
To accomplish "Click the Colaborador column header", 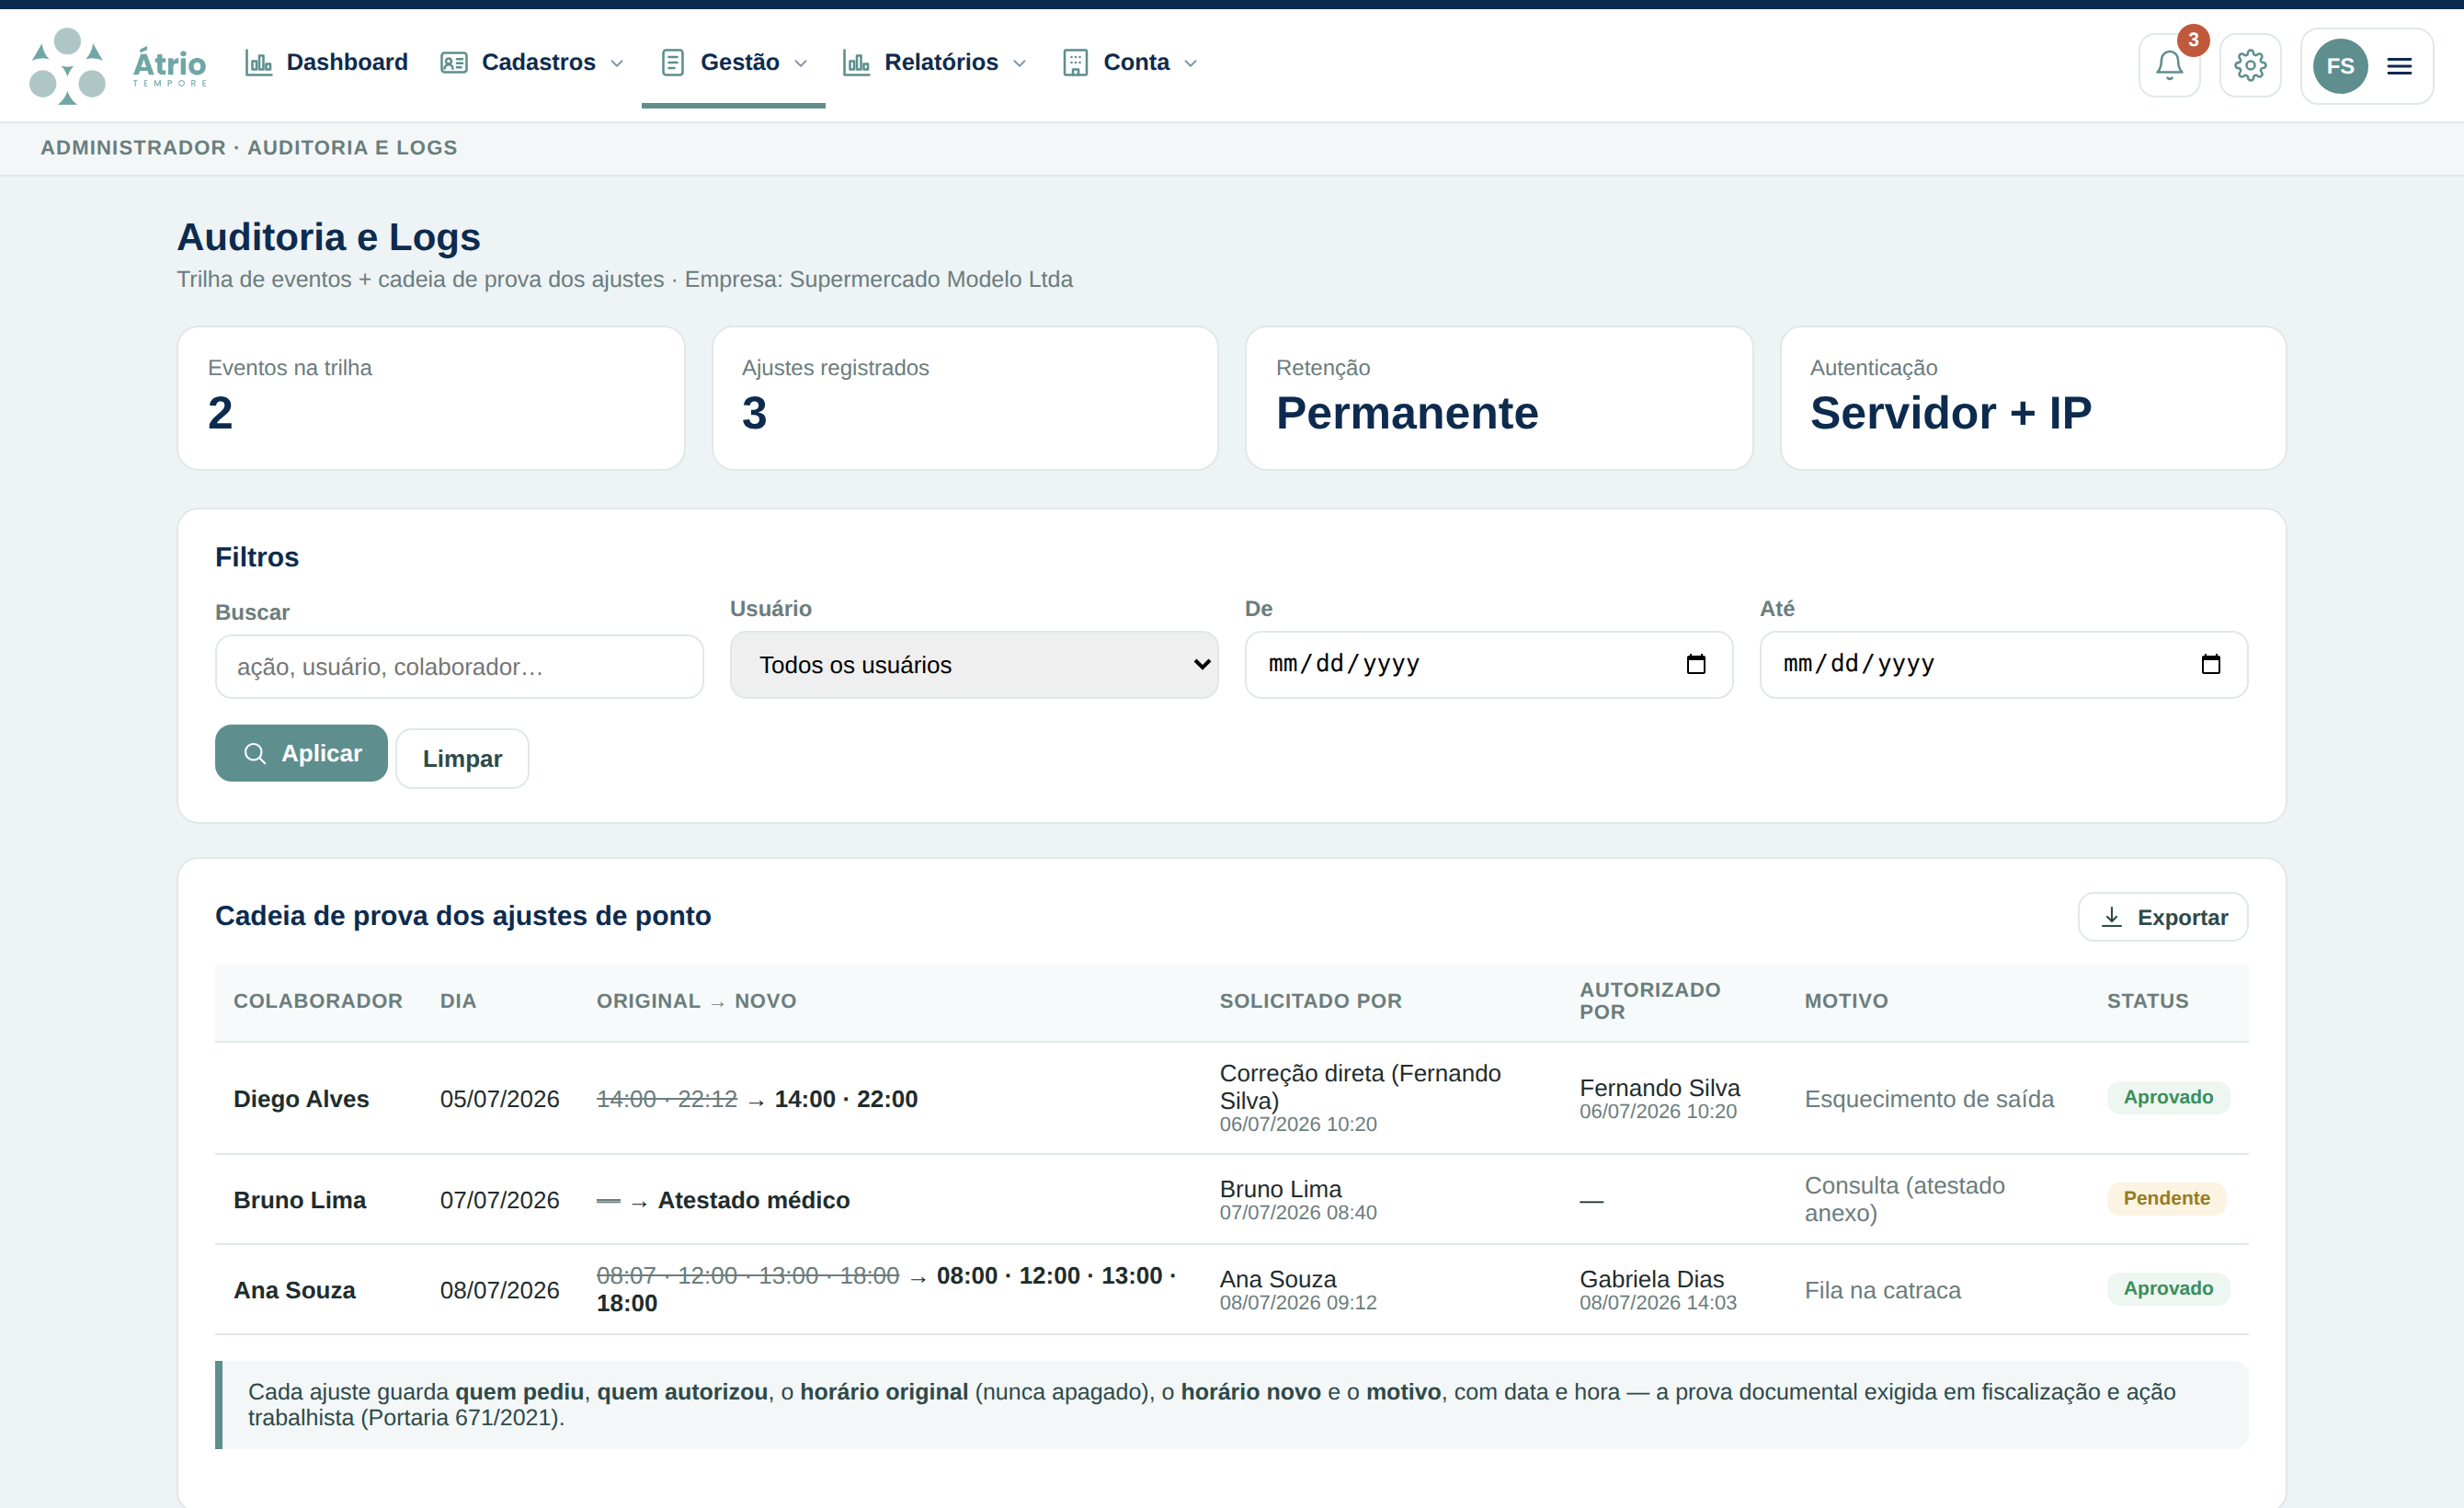I will 318,1001.
